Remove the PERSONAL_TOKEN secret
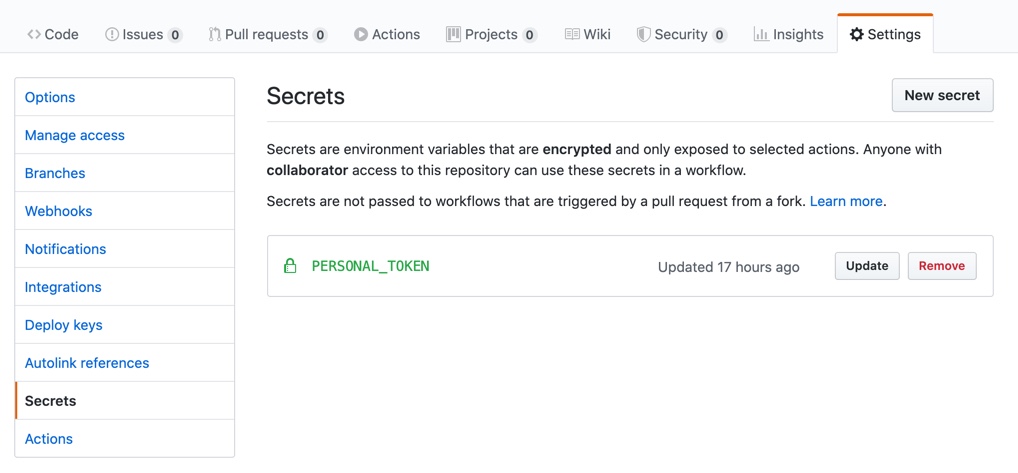1018x473 pixels. (941, 266)
